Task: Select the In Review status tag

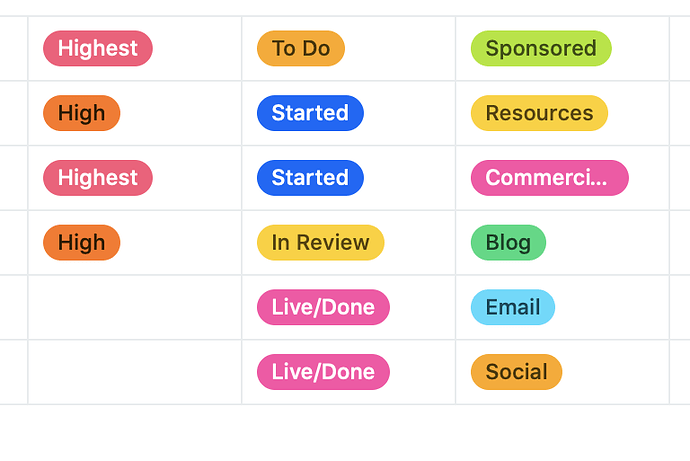Action: coord(320,242)
